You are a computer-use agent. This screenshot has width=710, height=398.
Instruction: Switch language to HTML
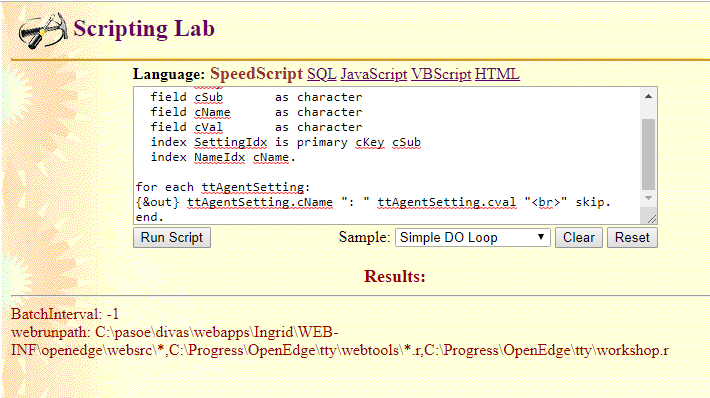pyautogui.click(x=497, y=74)
